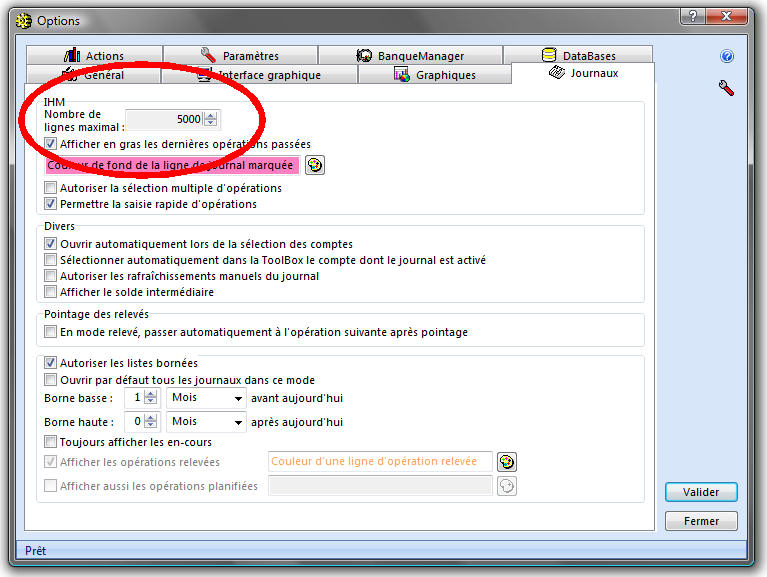Viewport: 767px width, 577px height.
Task: Select the Graphiques tab
Action: click(x=435, y=75)
